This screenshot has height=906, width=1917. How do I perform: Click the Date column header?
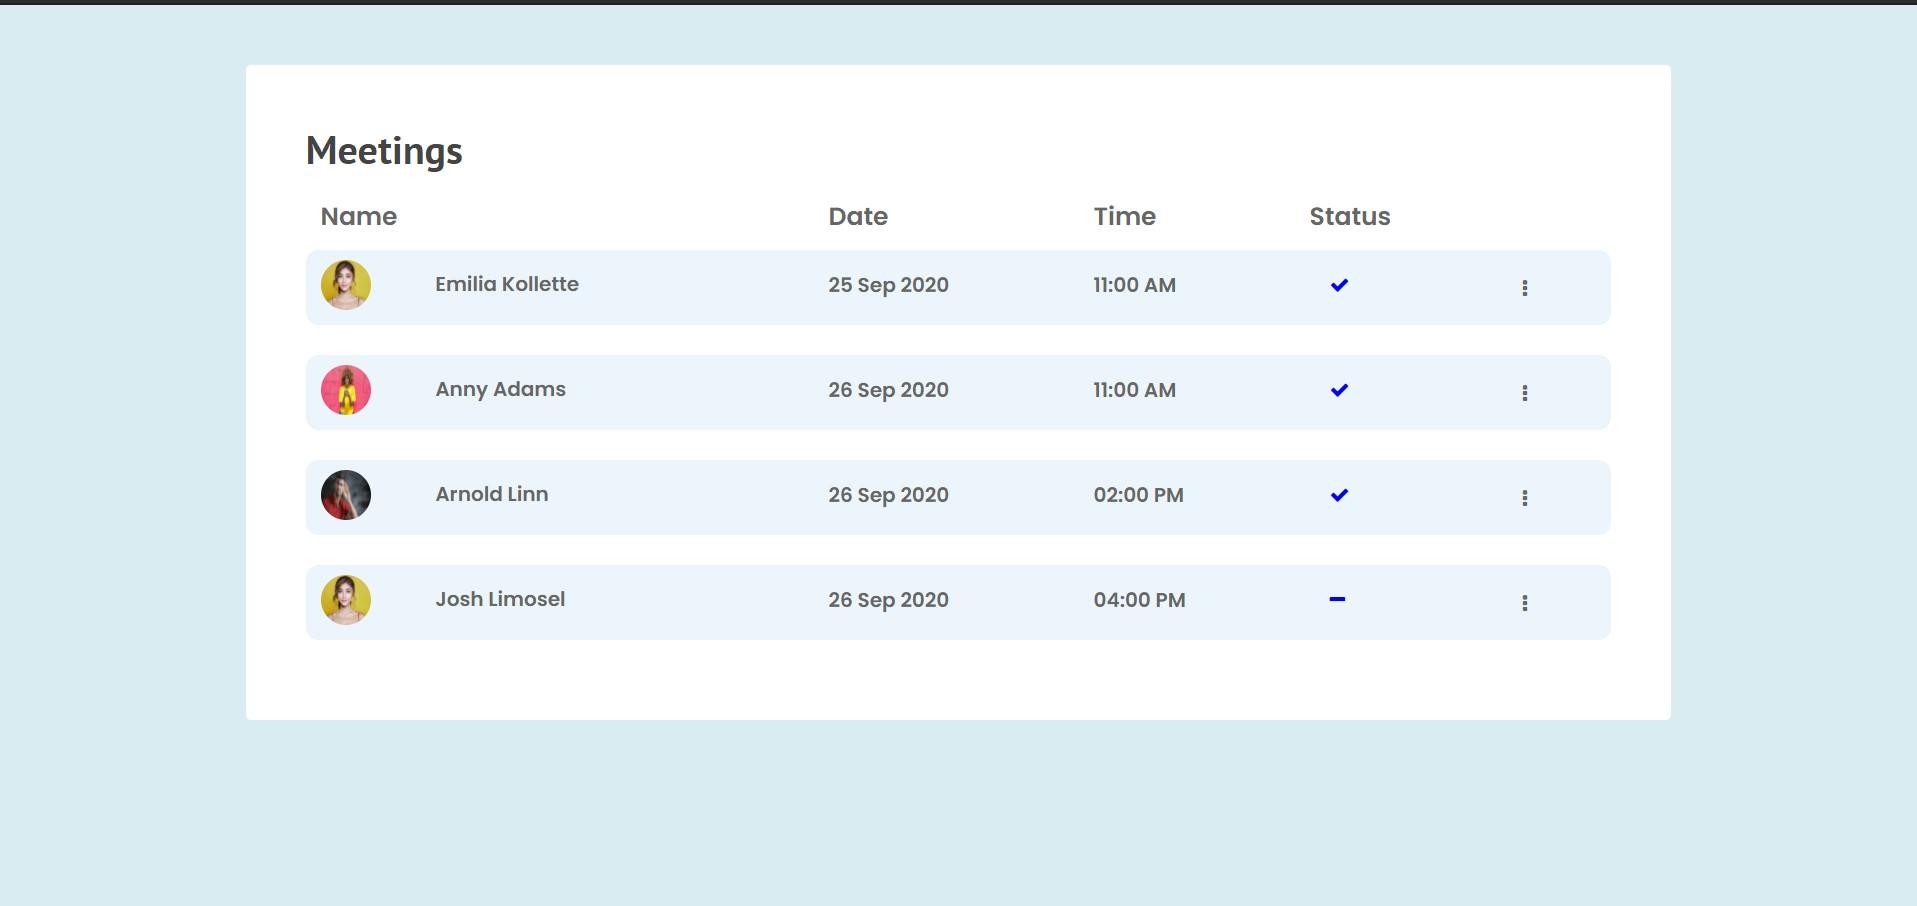[x=858, y=216]
